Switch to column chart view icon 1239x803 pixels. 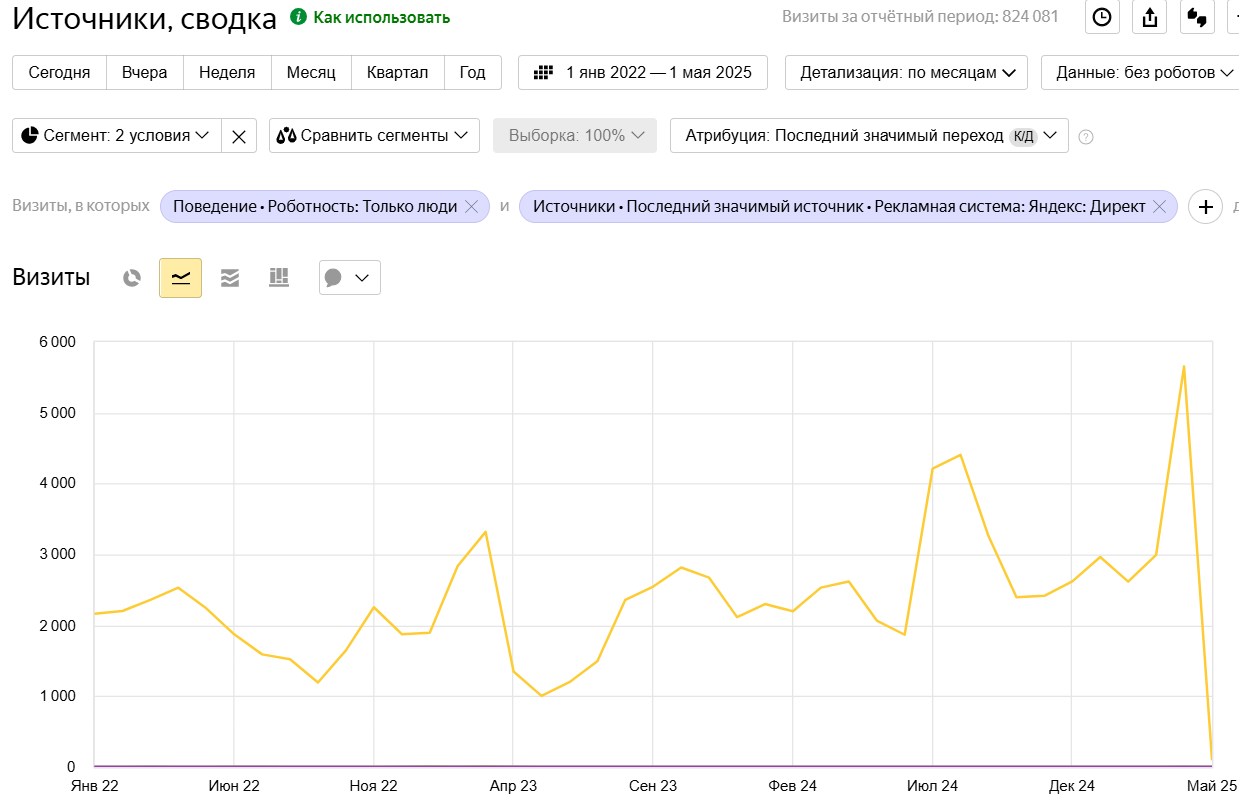(279, 278)
